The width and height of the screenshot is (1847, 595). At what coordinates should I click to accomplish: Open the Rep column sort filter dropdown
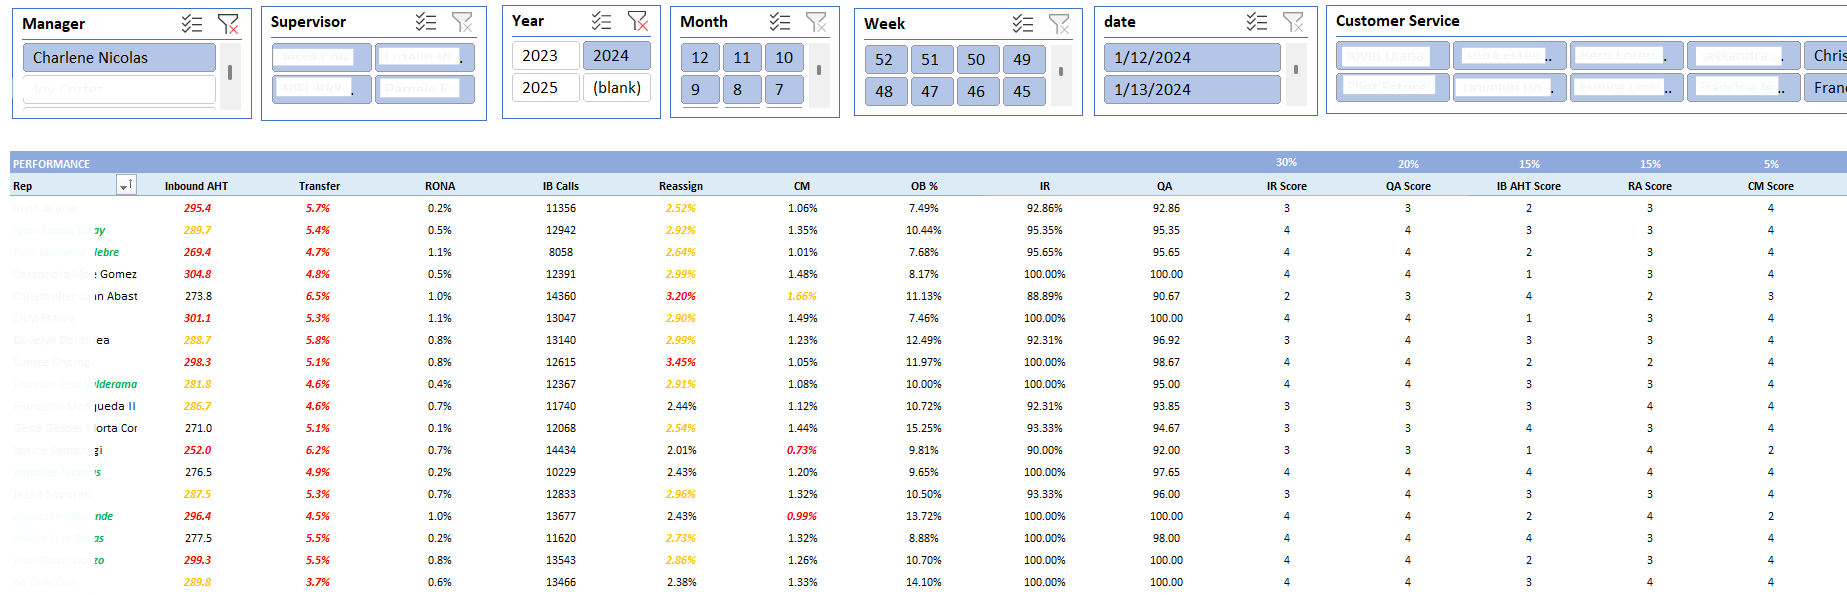[x=126, y=185]
